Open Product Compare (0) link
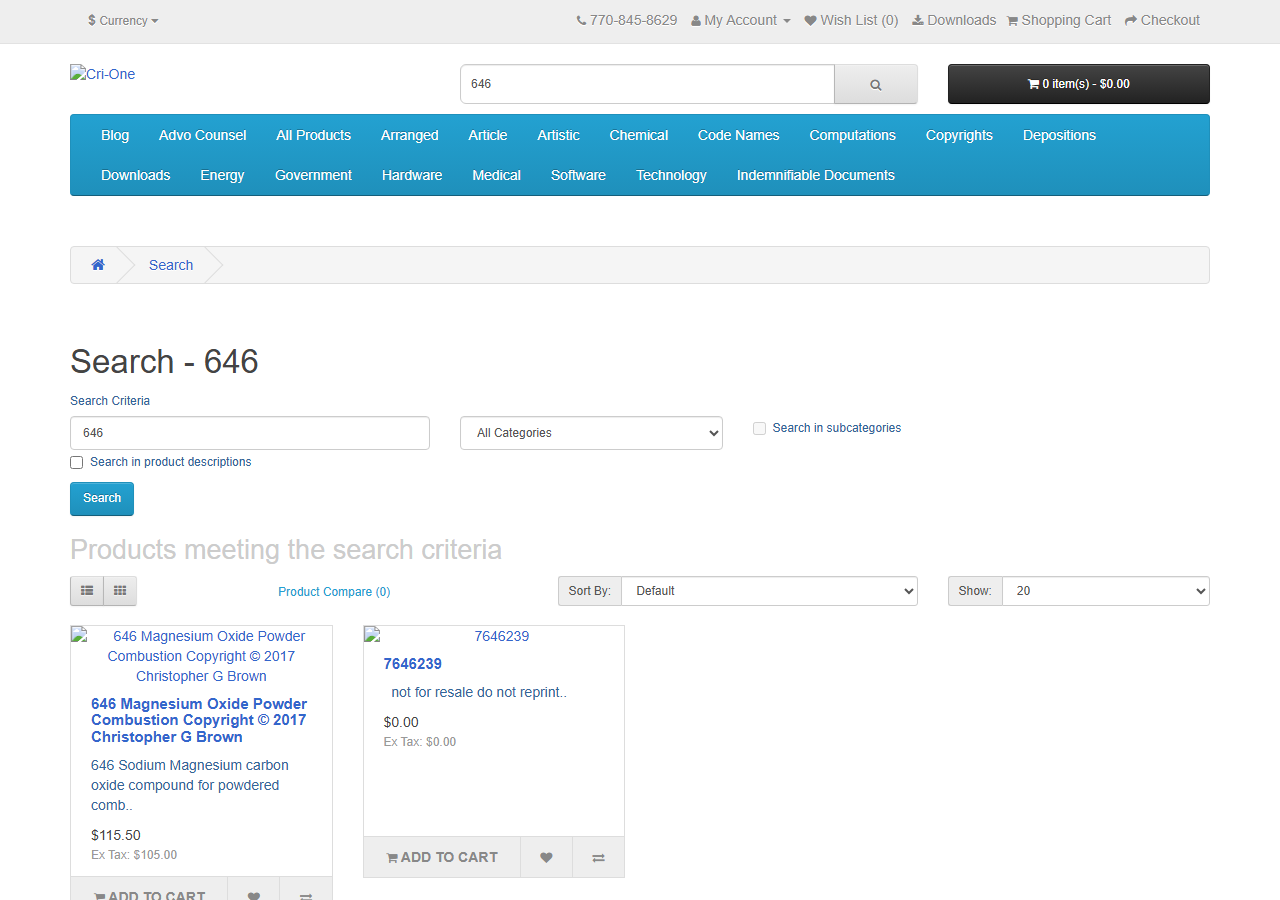This screenshot has width=1280, height=900. tap(334, 592)
